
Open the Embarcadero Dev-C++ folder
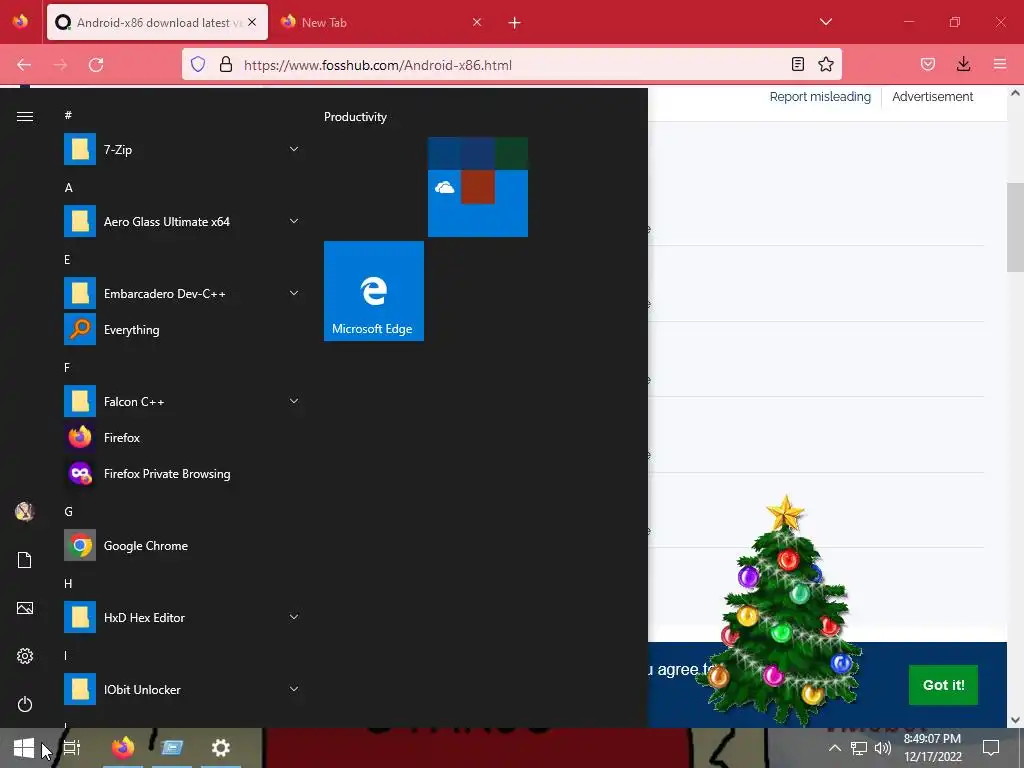point(181,293)
